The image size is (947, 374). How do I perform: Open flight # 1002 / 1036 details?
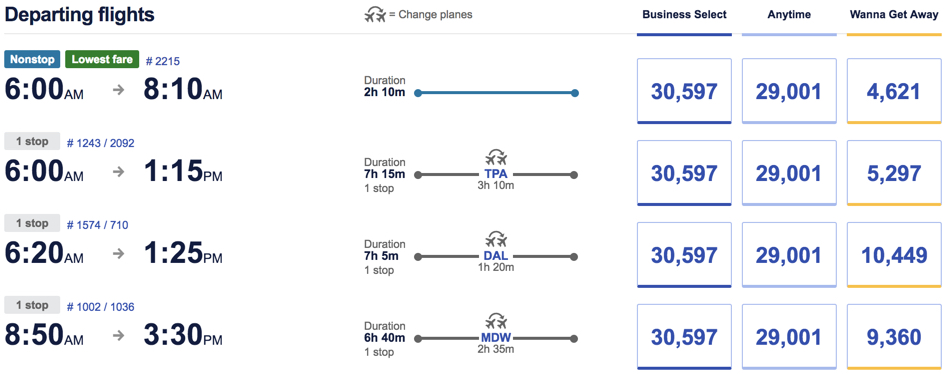[x=100, y=308]
